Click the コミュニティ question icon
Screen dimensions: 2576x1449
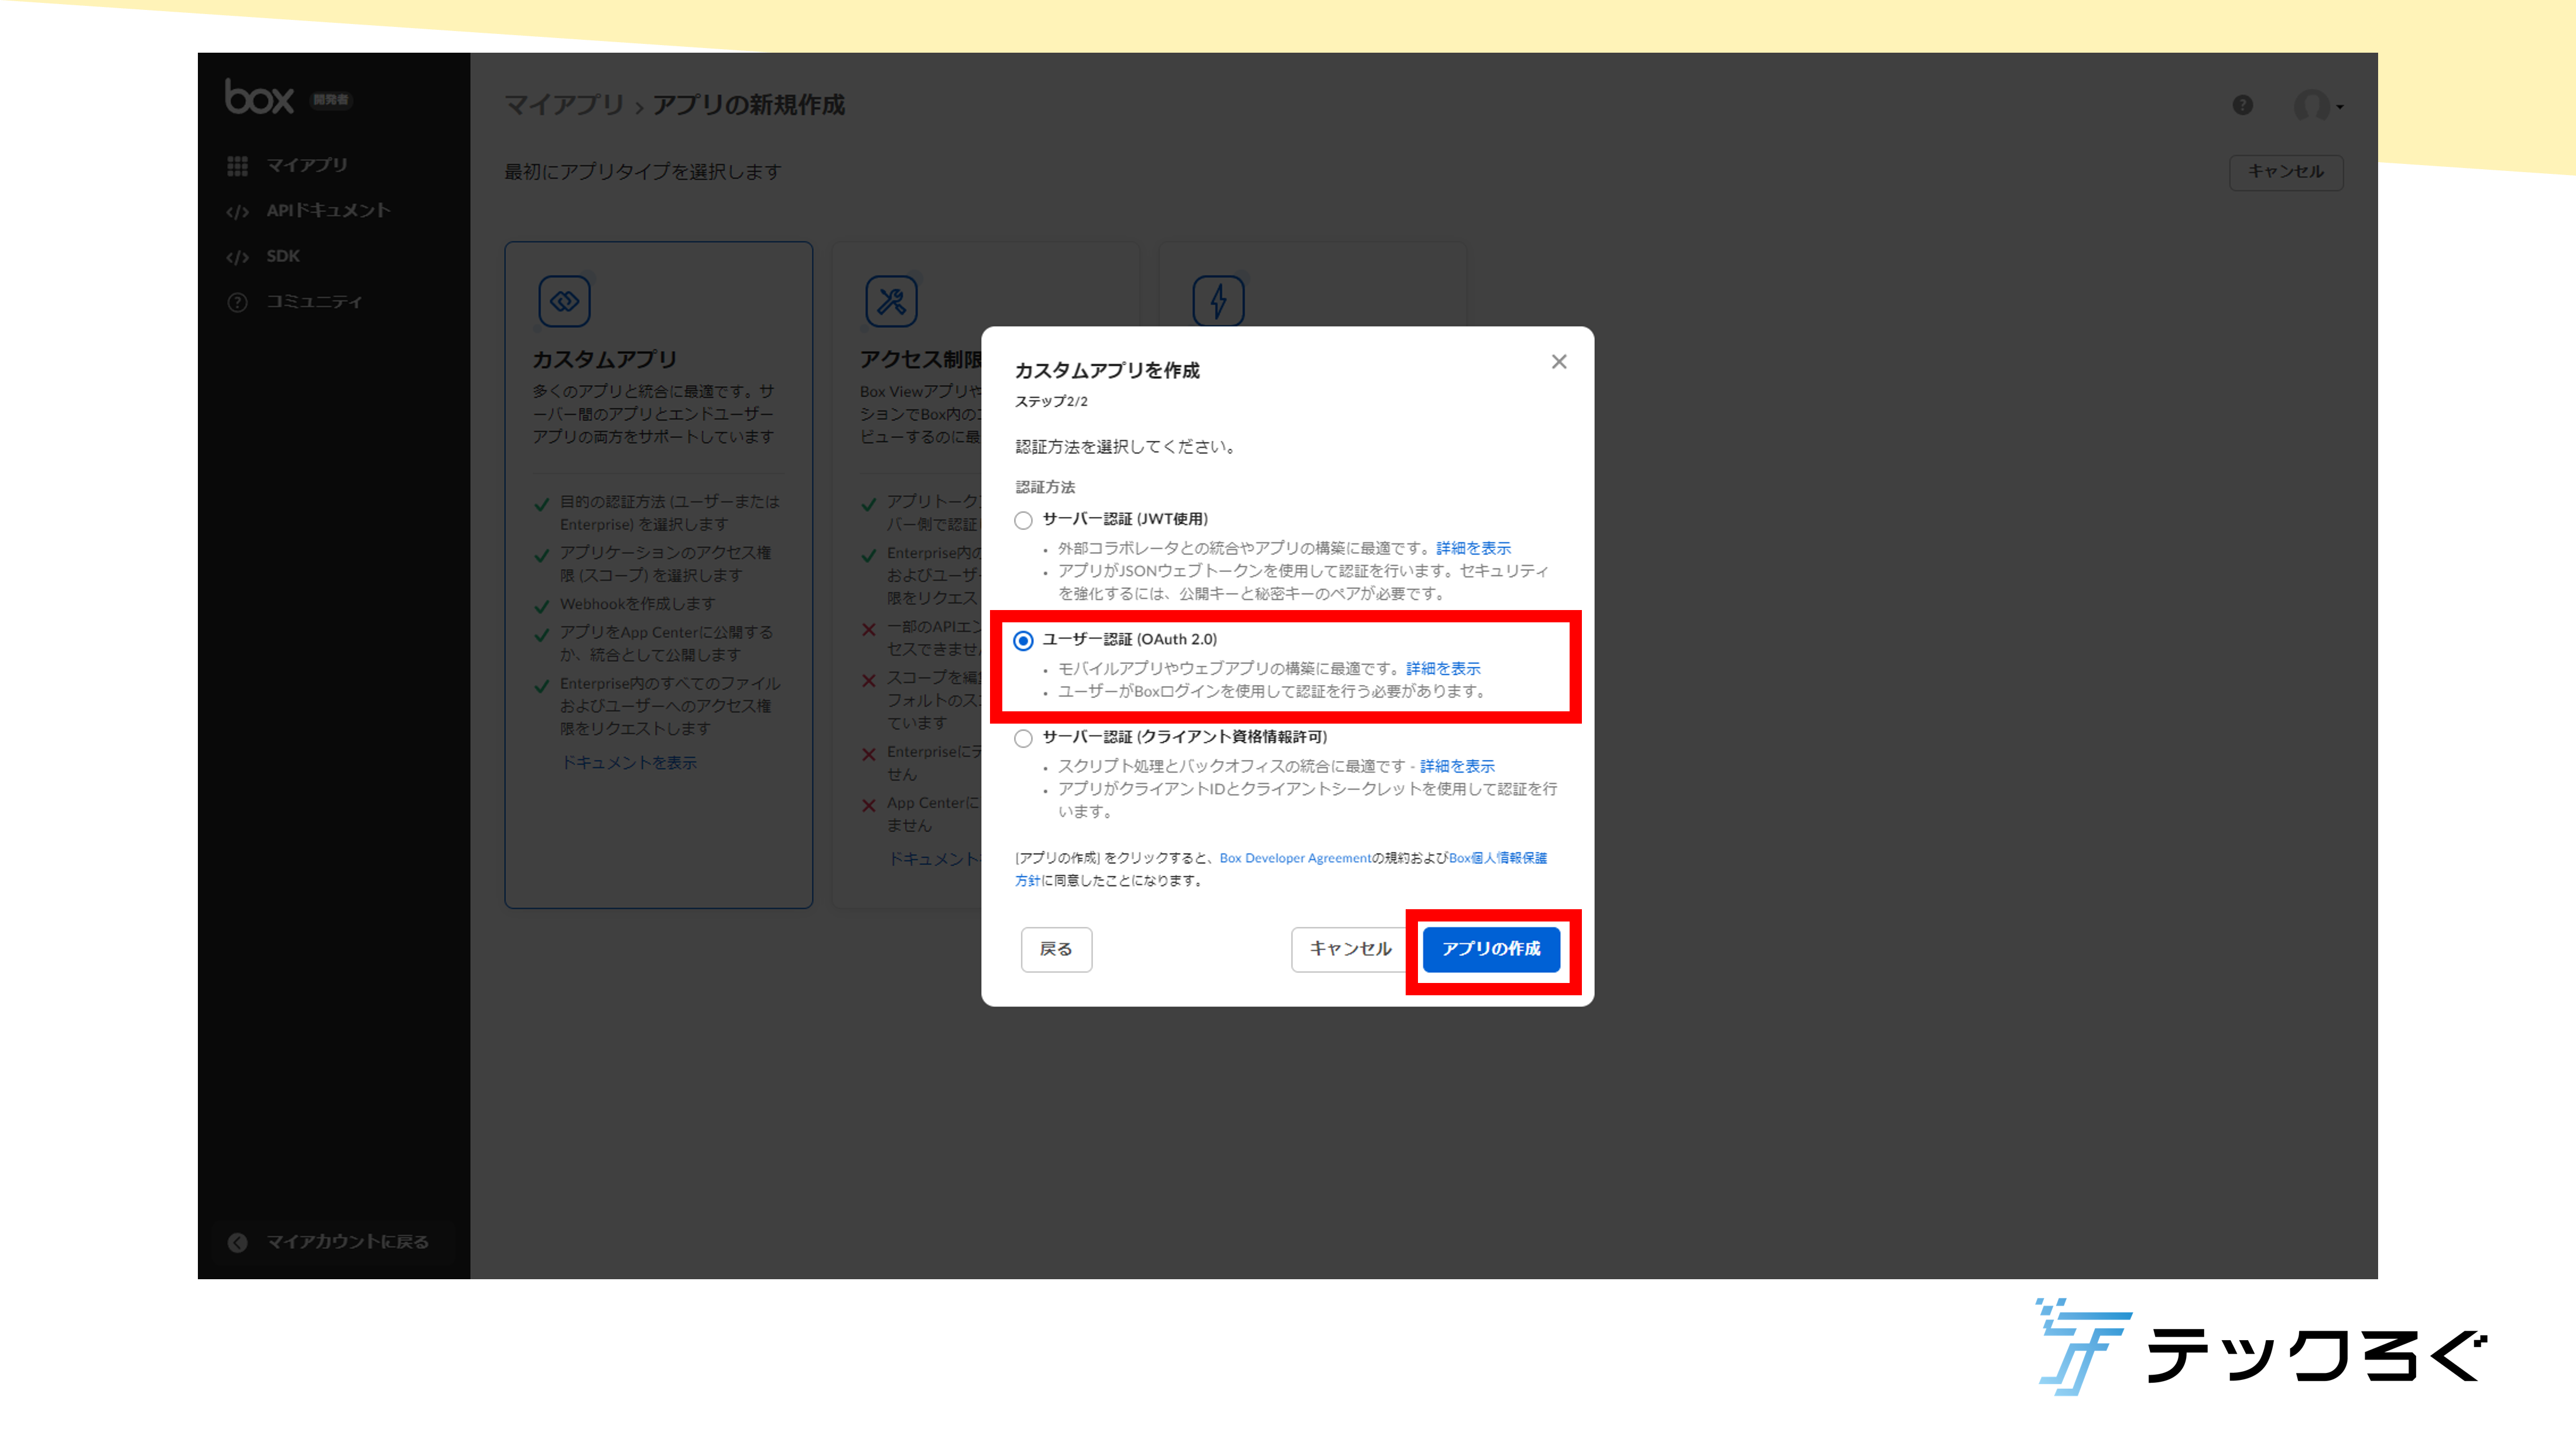coord(237,302)
